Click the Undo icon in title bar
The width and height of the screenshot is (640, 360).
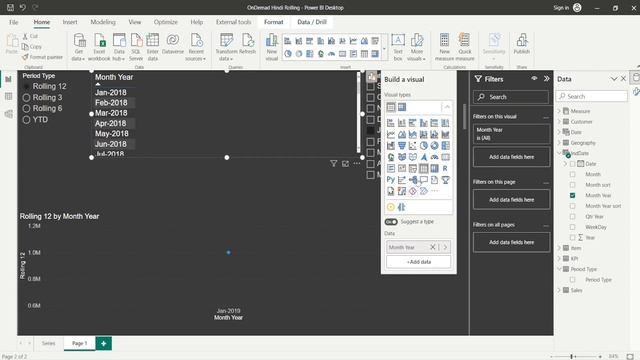[x=22, y=7]
